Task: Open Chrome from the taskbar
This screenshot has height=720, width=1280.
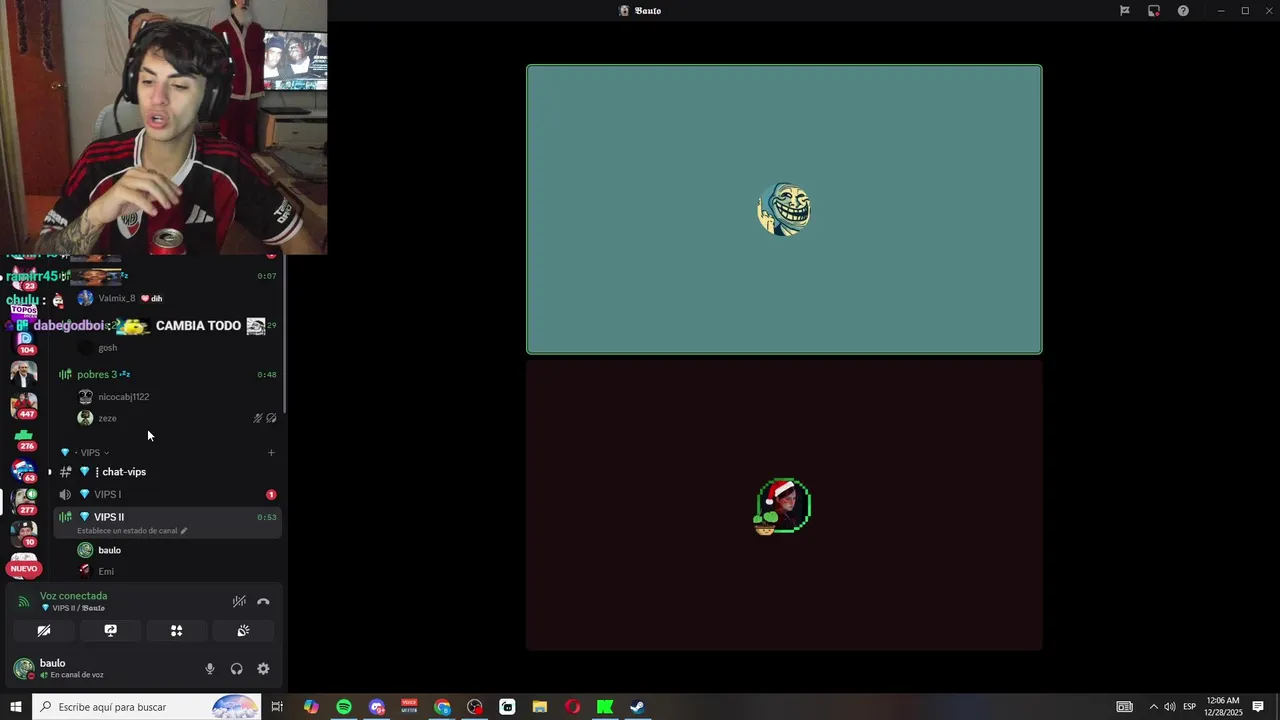Action: [x=442, y=707]
